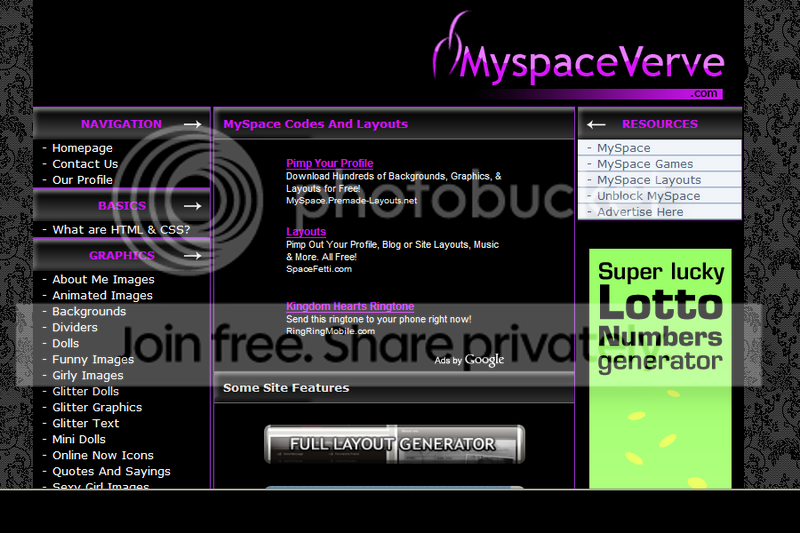Select the Dividers graphics link

coord(74,327)
